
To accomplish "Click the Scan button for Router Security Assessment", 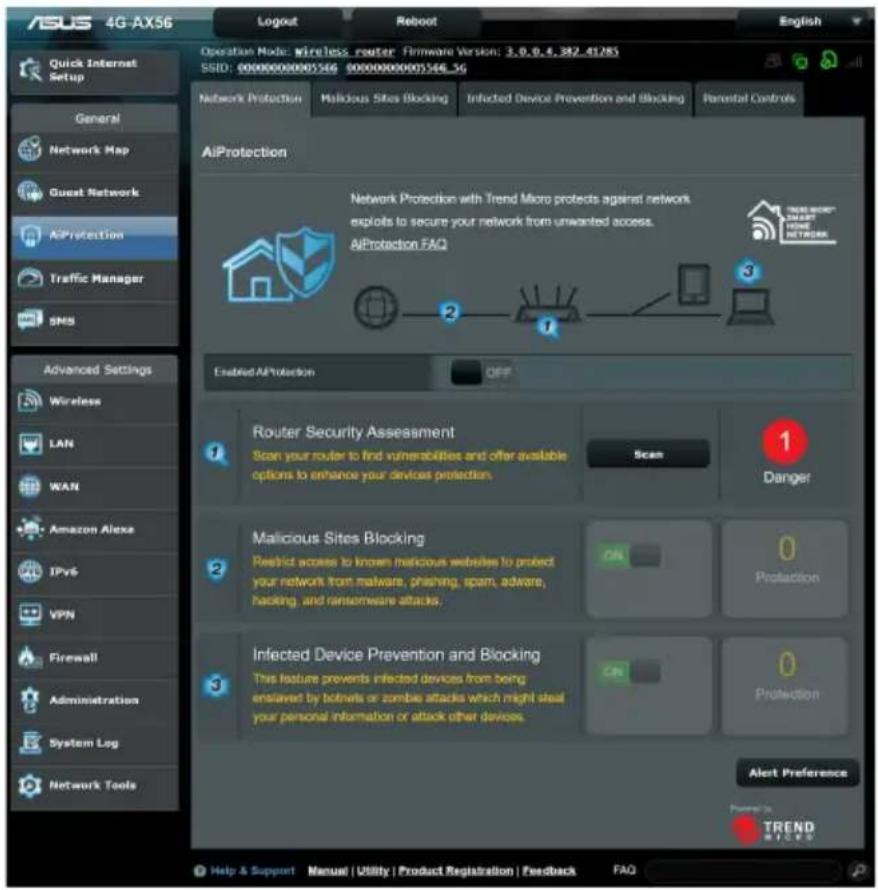I will [x=648, y=454].
